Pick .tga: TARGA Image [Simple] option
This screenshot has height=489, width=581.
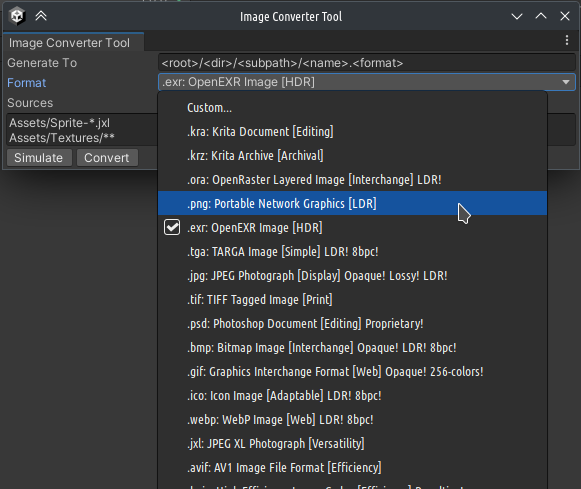point(352,252)
